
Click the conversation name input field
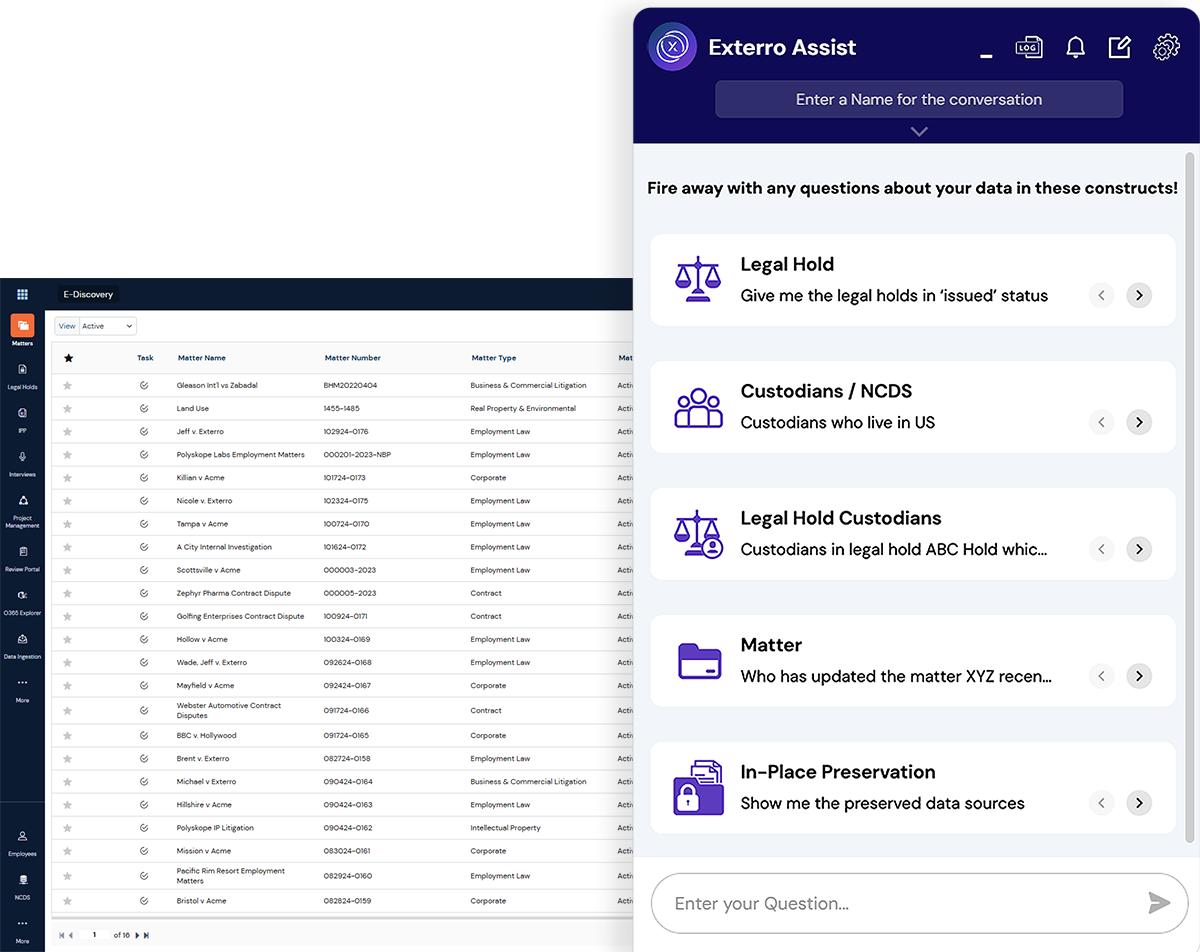coord(919,99)
